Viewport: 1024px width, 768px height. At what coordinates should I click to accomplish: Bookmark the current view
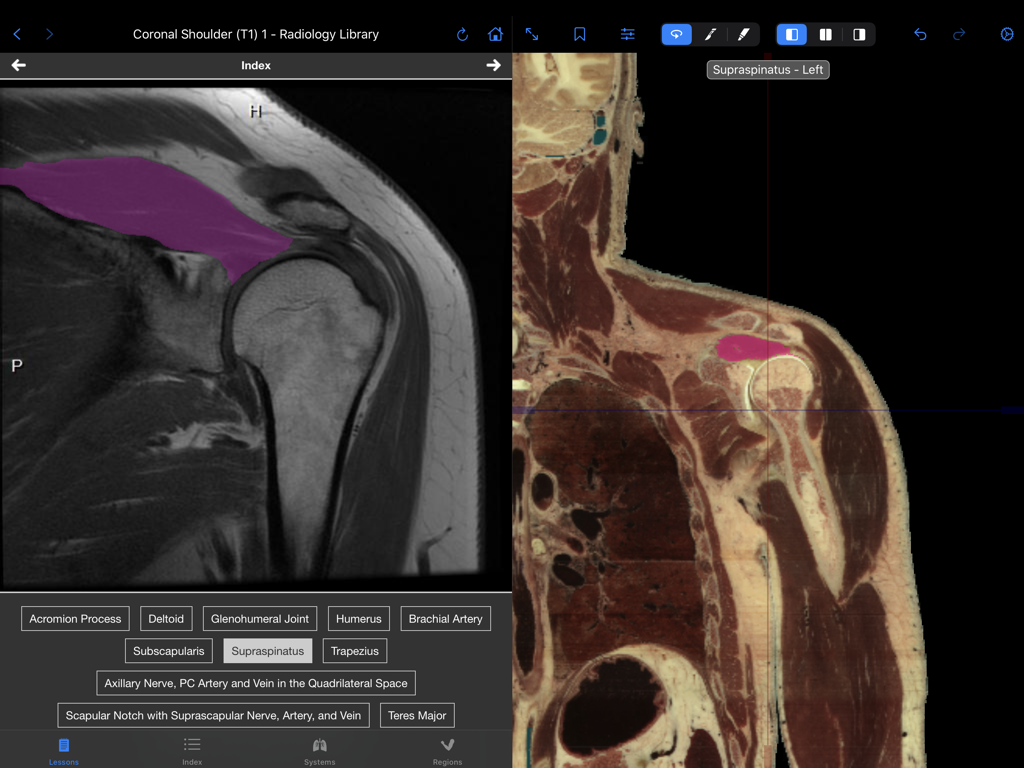[x=580, y=34]
